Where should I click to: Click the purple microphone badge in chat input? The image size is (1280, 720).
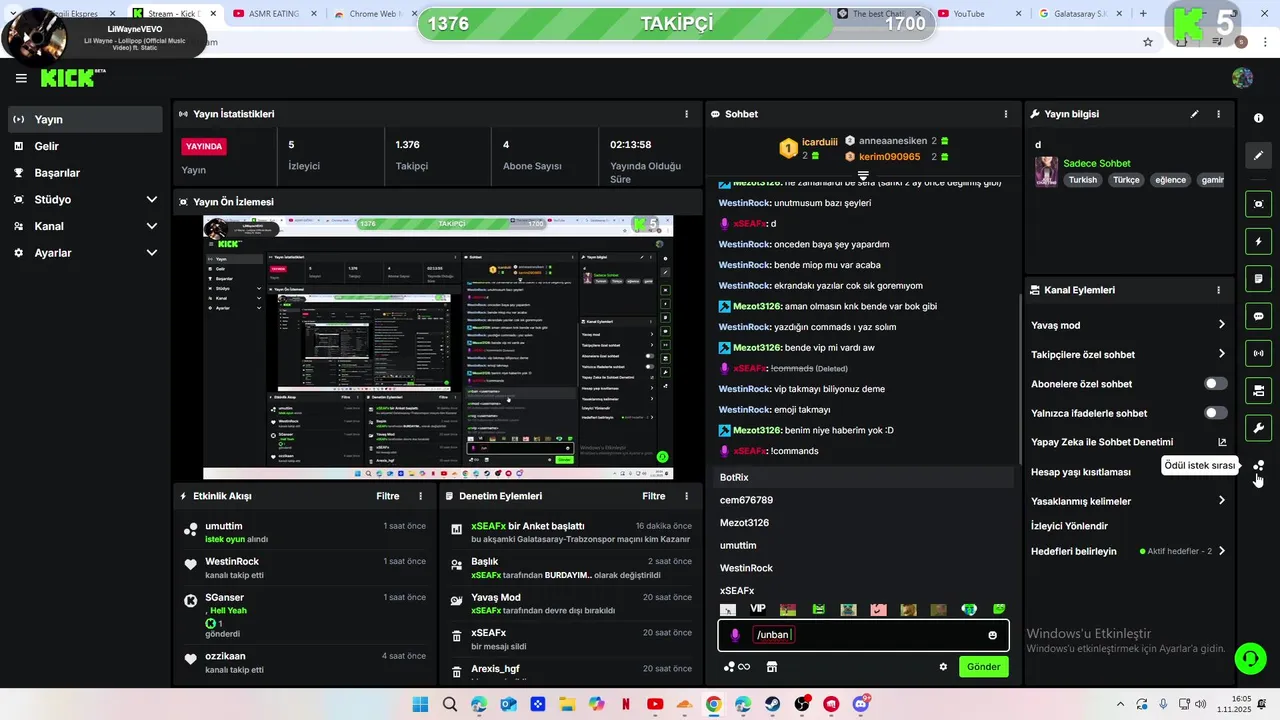click(x=735, y=635)
